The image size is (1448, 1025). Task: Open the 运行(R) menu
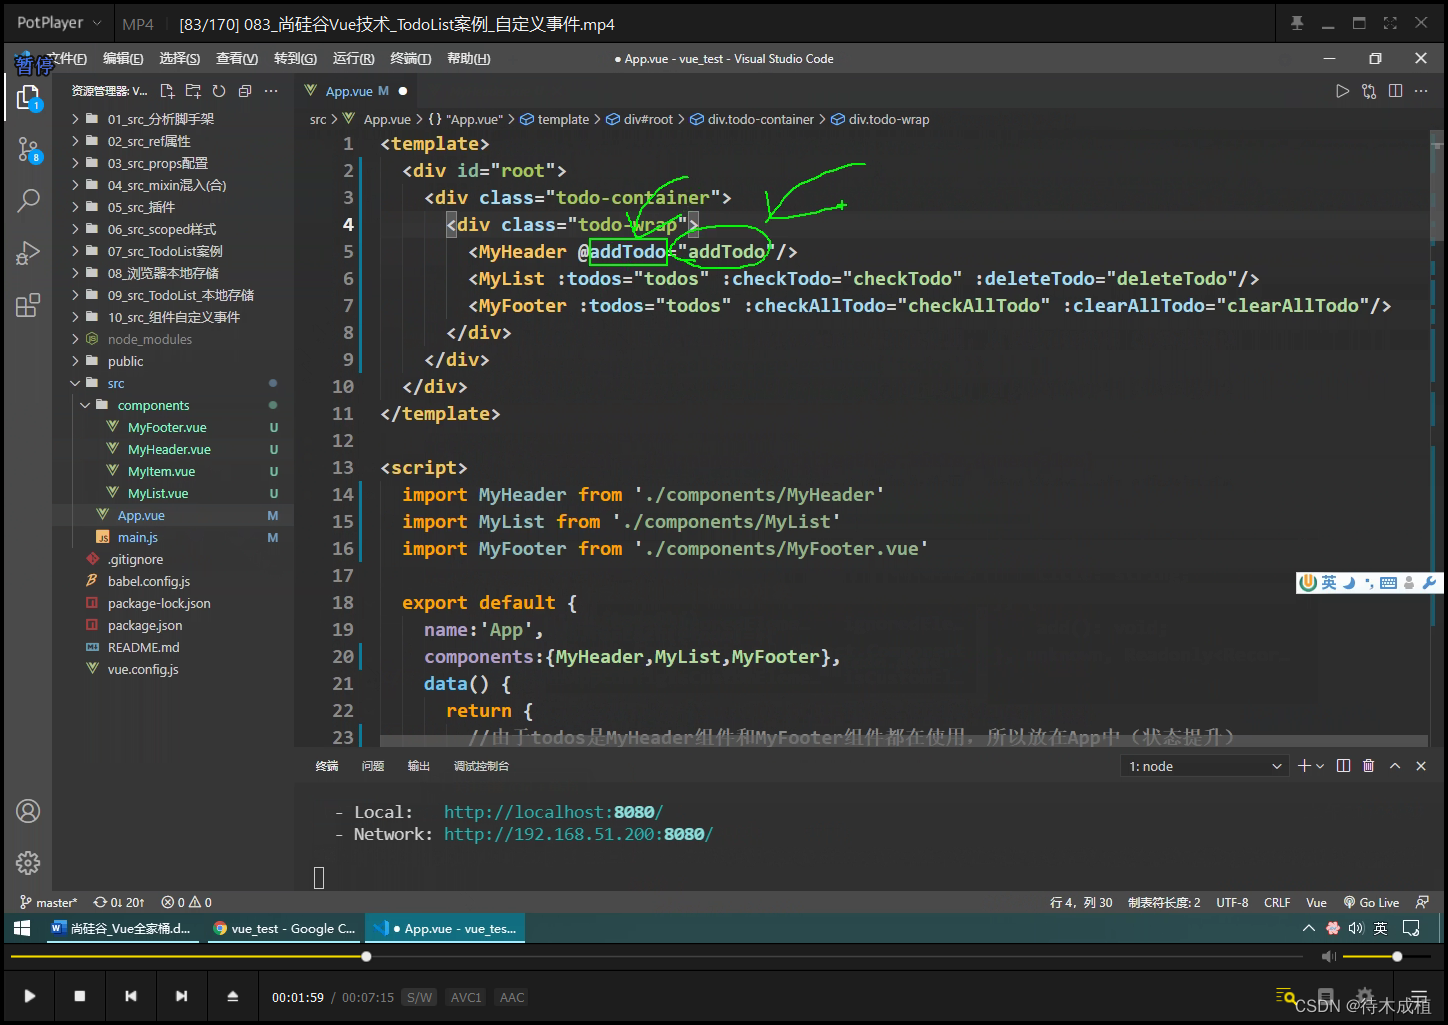[x=354, y=59]
